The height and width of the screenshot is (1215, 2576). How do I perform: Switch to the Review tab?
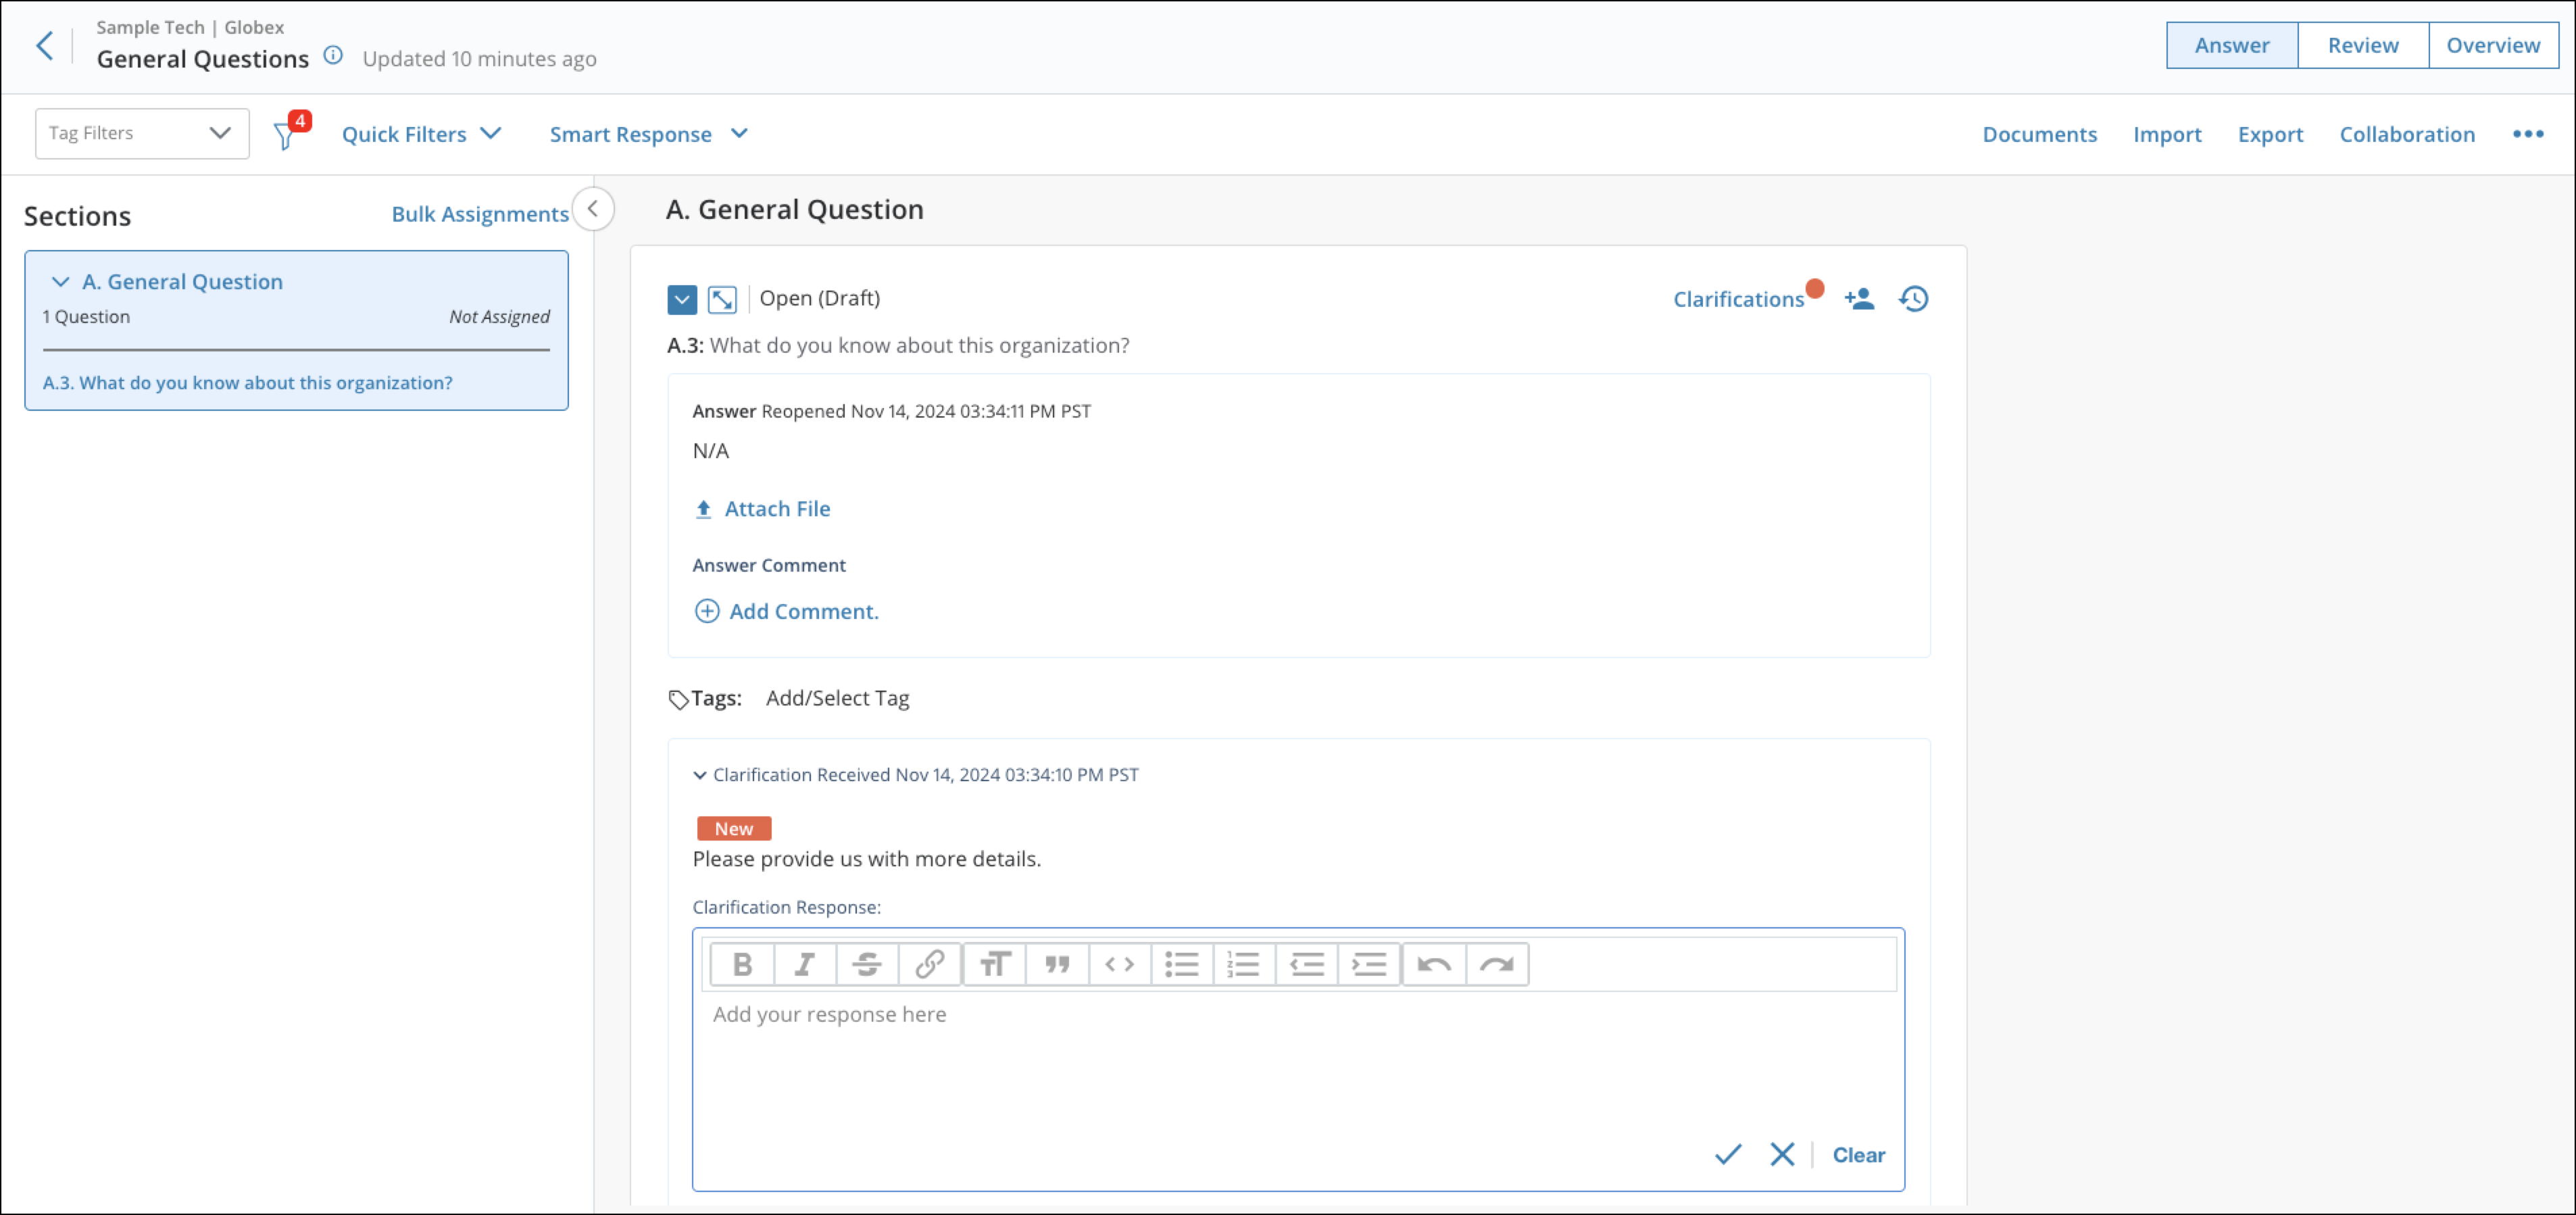pyautogui.click(x=2363, y=45)
